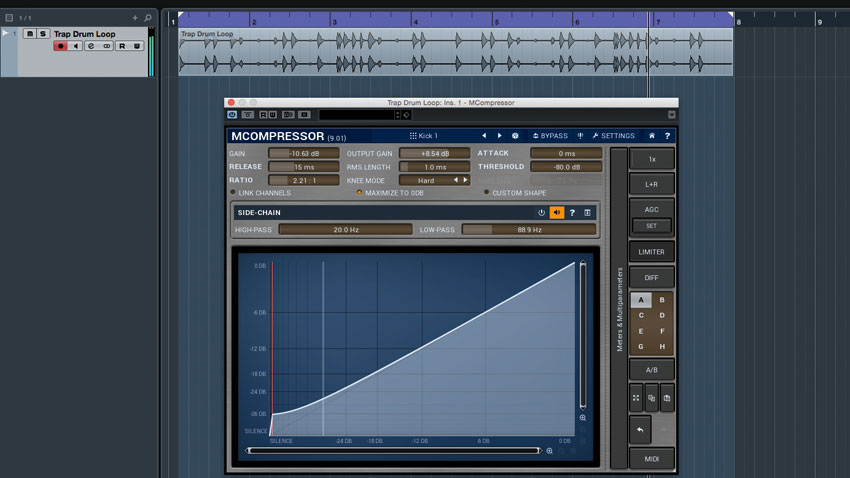Select preset slot B
The height and width of the screenshot is (478, 850).
coord(662,300)
